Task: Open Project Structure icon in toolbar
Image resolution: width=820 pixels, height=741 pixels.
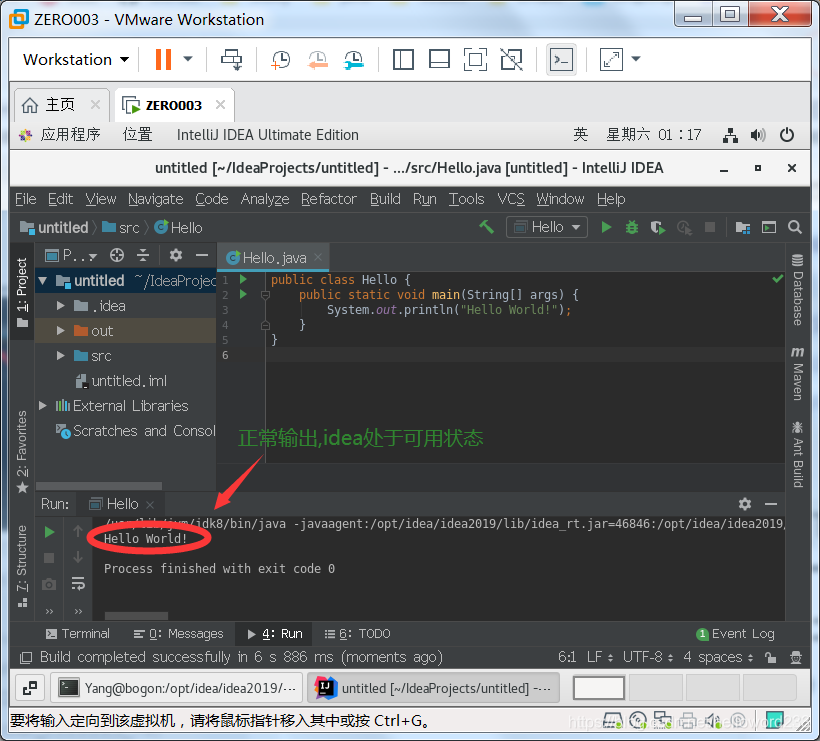Action: pyautogui.click(x=743, y=227)
